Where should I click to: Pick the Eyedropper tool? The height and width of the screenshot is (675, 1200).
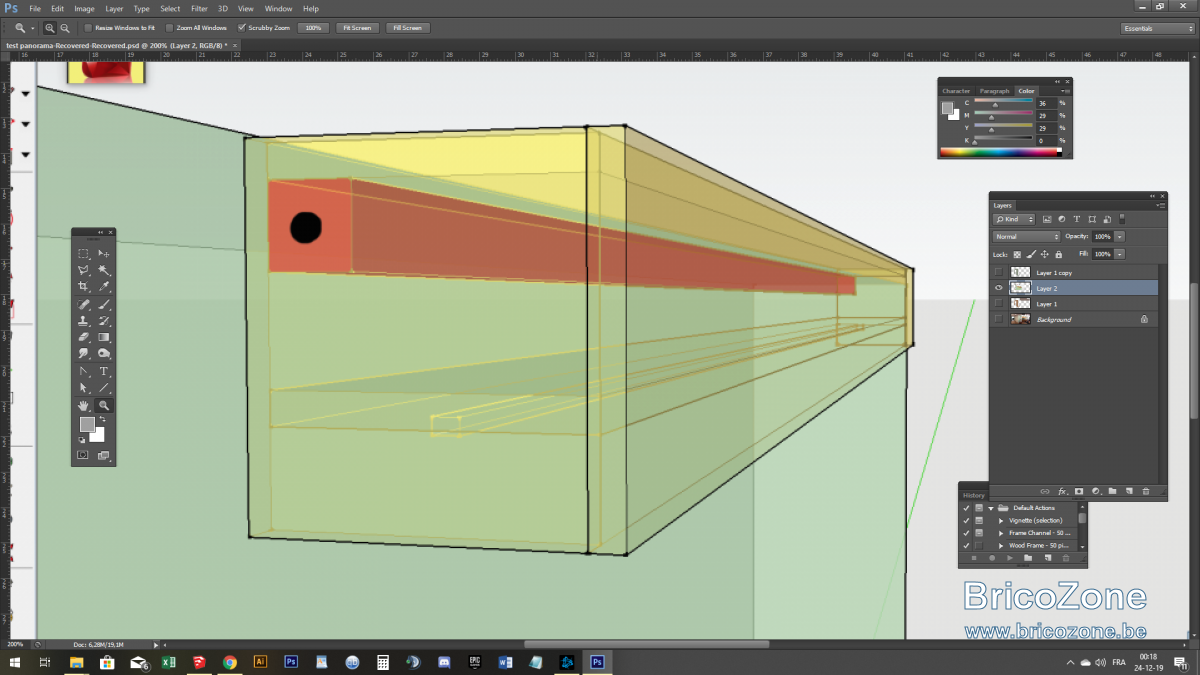point(104,287)
